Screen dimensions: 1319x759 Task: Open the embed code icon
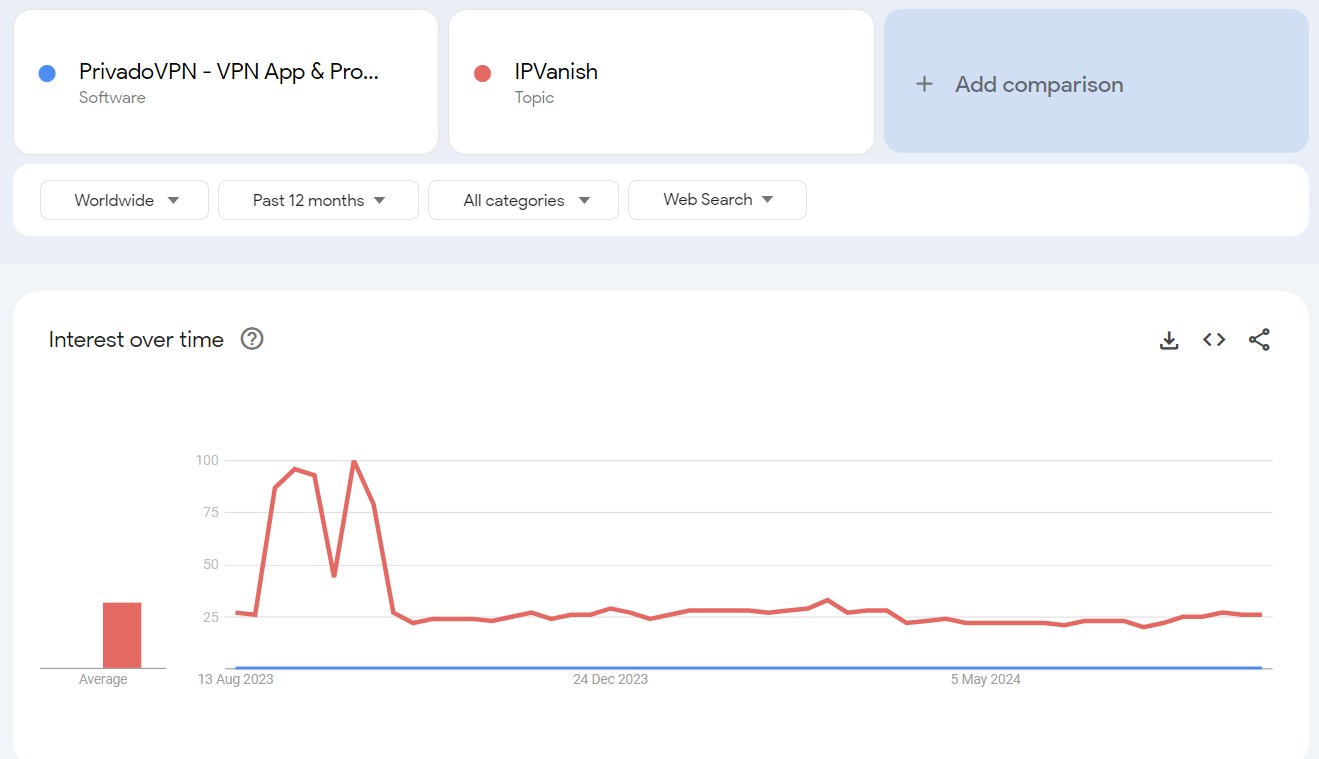(1214, 340)
